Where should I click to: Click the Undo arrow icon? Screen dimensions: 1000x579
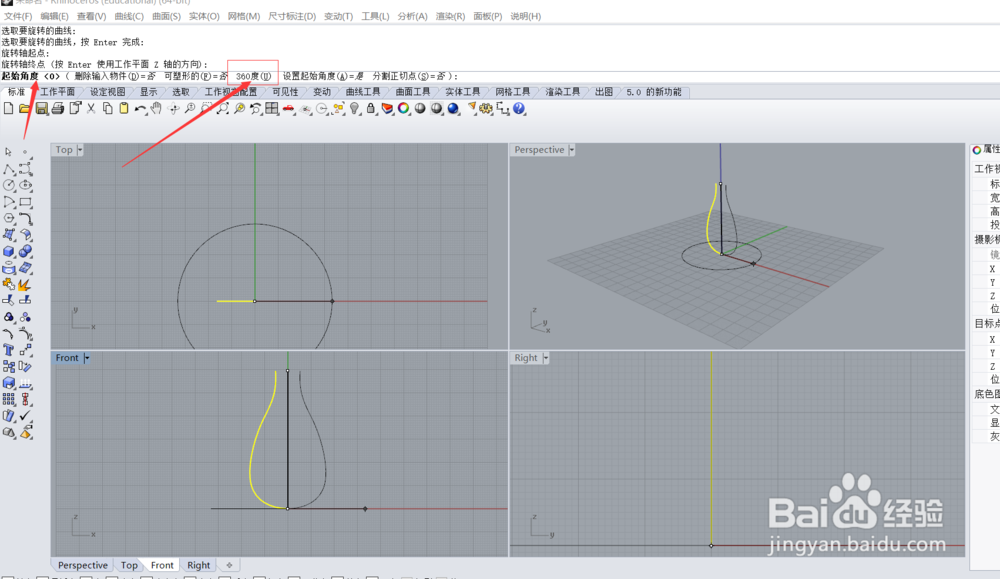click(x=140, y=108)
